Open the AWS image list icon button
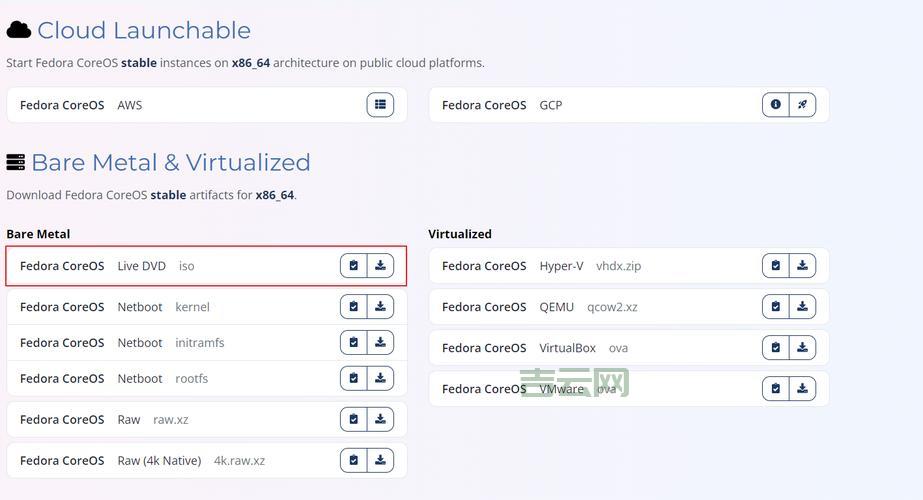Viewport: 923px width, 500px height. pyautogui.click(x=380, y=105)
